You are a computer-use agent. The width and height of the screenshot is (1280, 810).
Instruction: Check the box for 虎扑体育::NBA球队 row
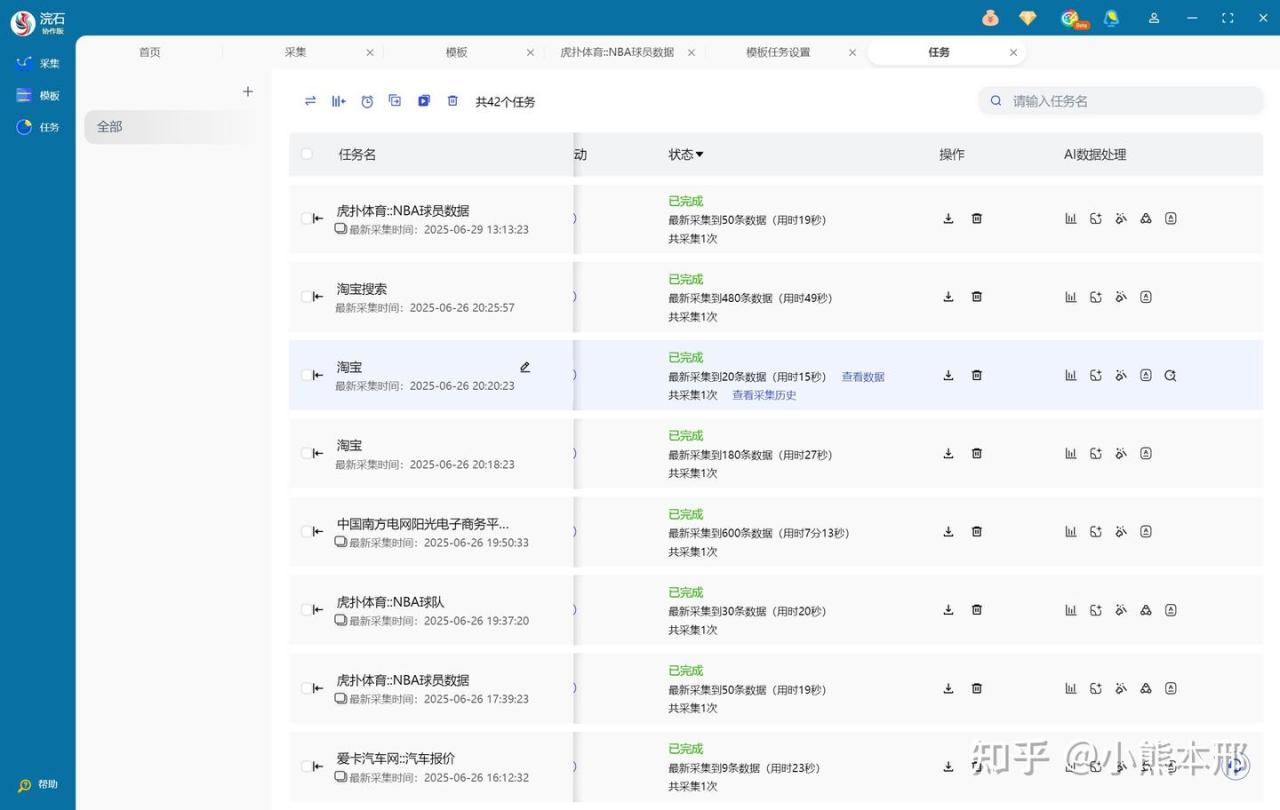(x=307, y=610)
